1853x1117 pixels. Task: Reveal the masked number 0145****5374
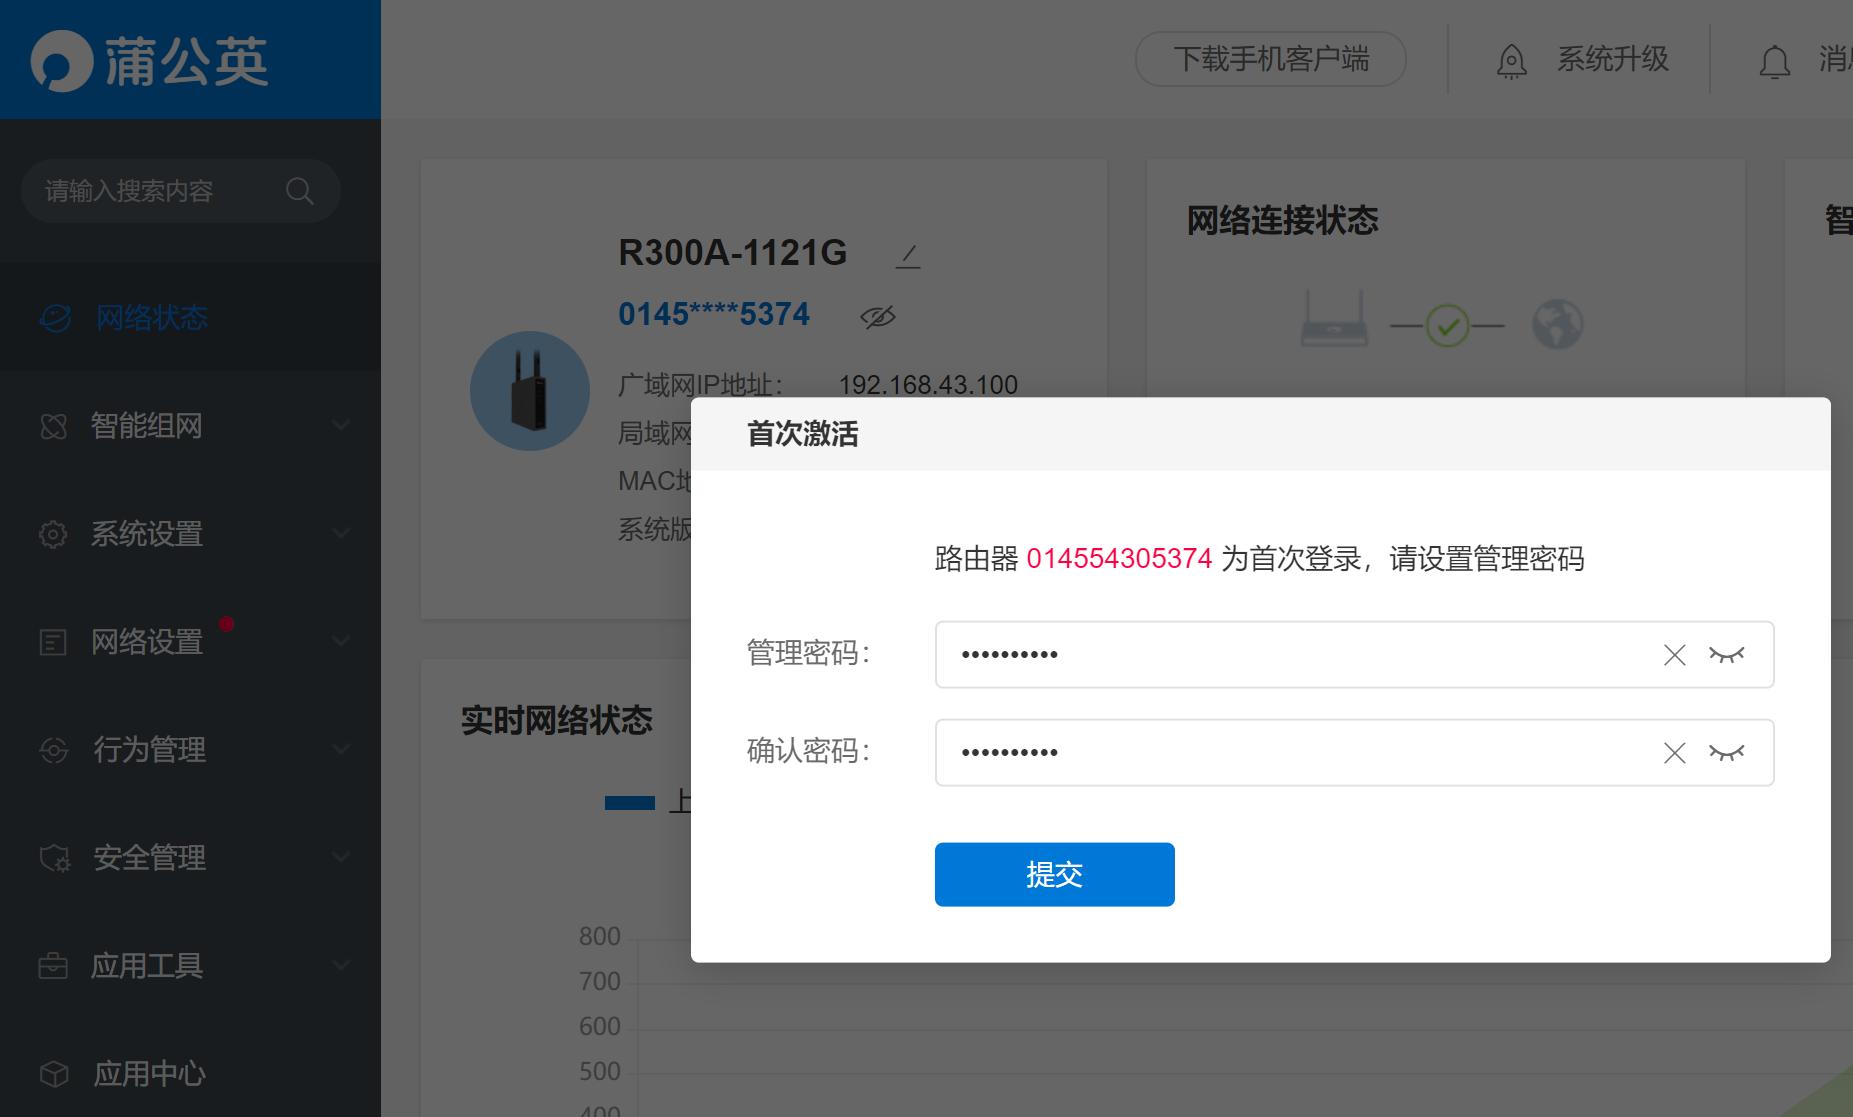click(876, 316)
